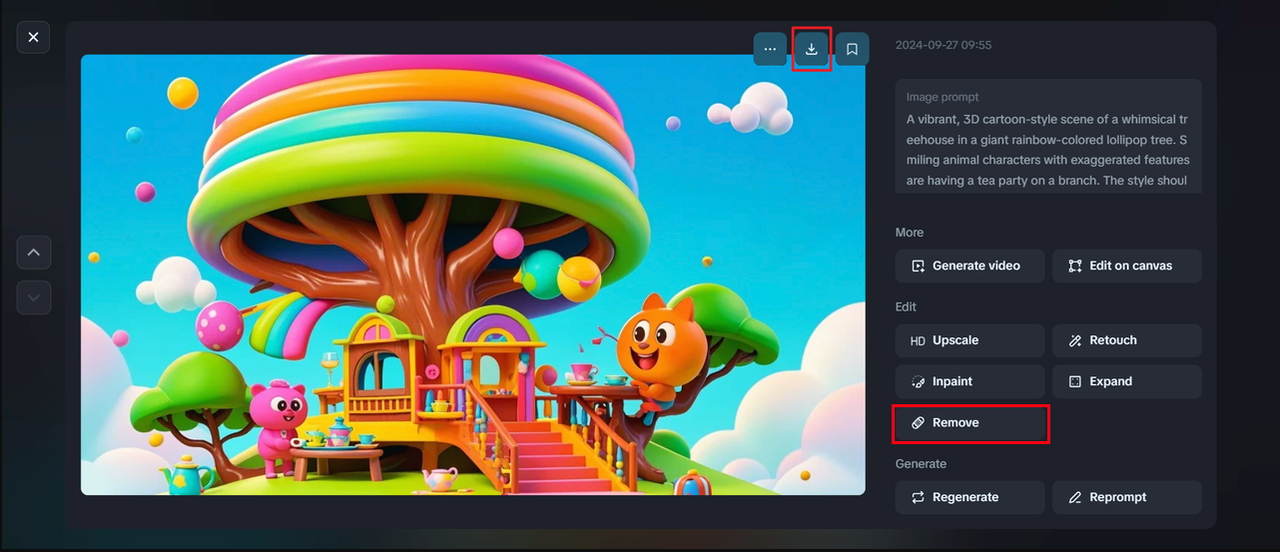1280x552 pixels.
Task: Click the "More" section heading
Action: 909,232
